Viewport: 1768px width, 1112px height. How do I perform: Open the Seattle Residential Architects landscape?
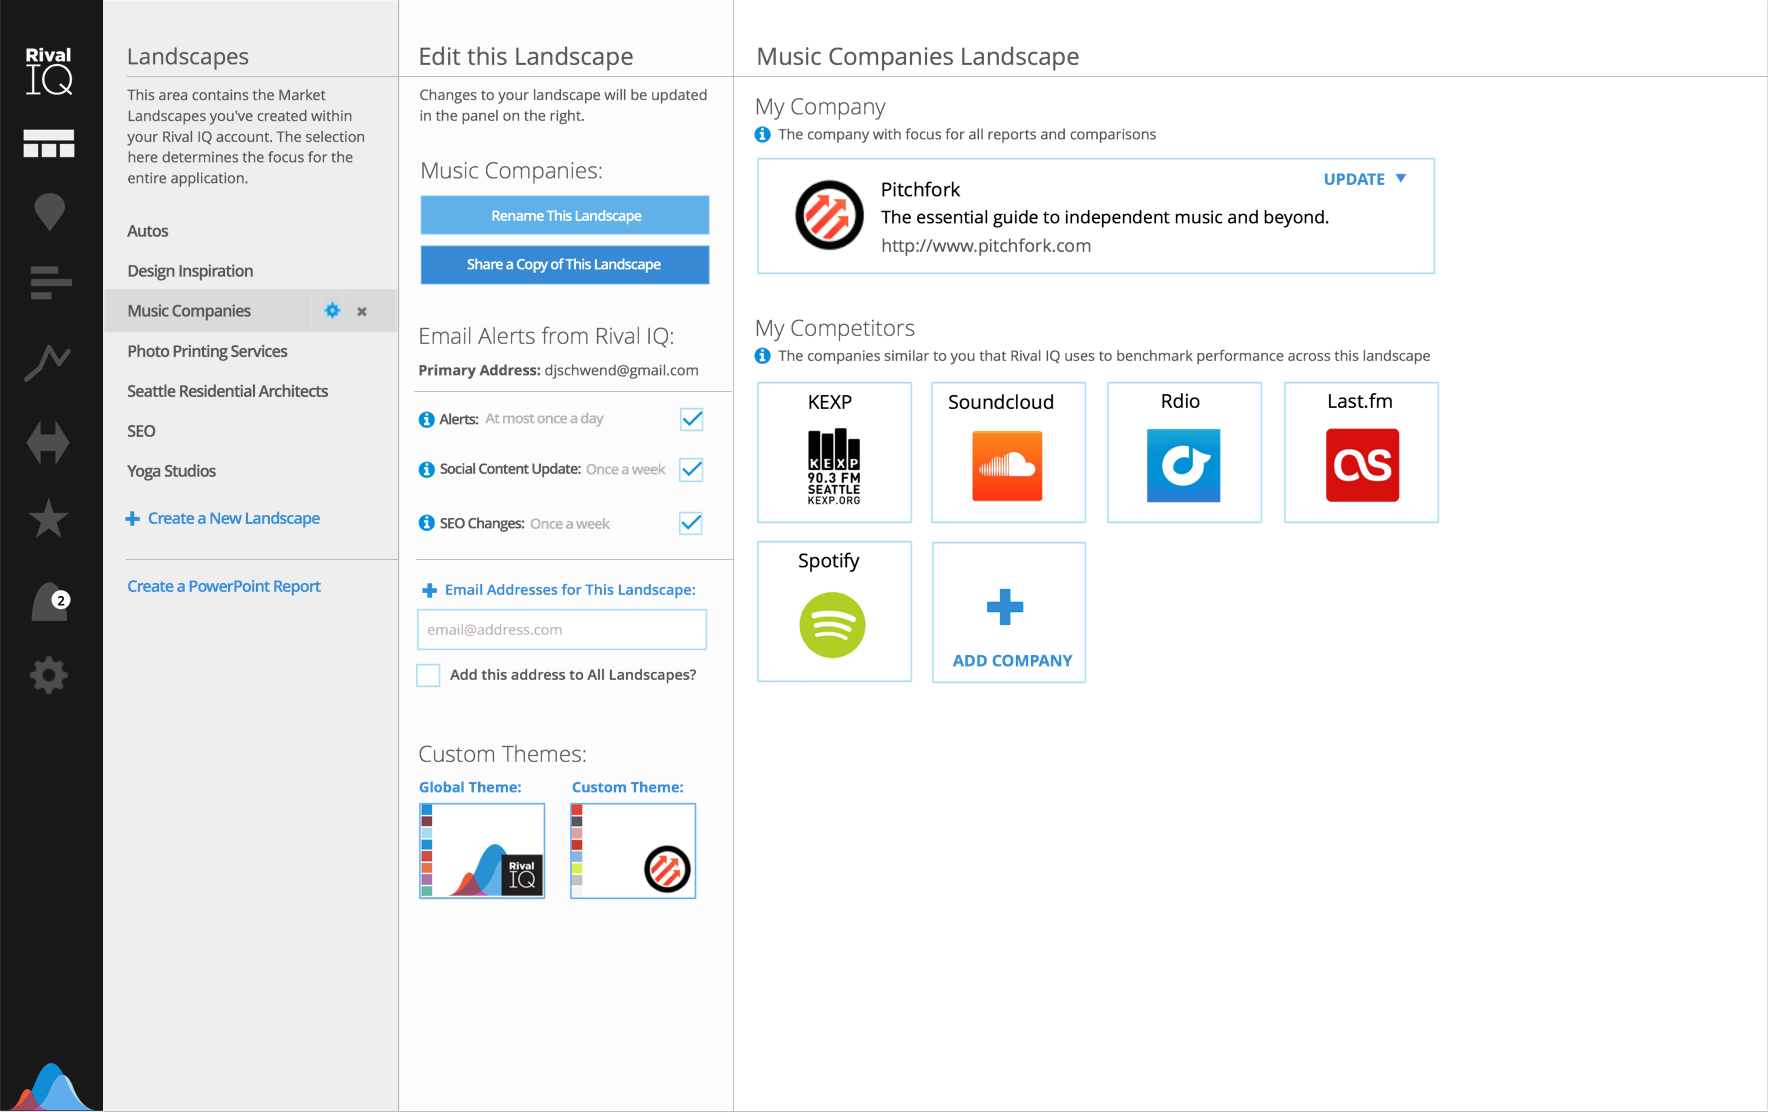(227, 391)
